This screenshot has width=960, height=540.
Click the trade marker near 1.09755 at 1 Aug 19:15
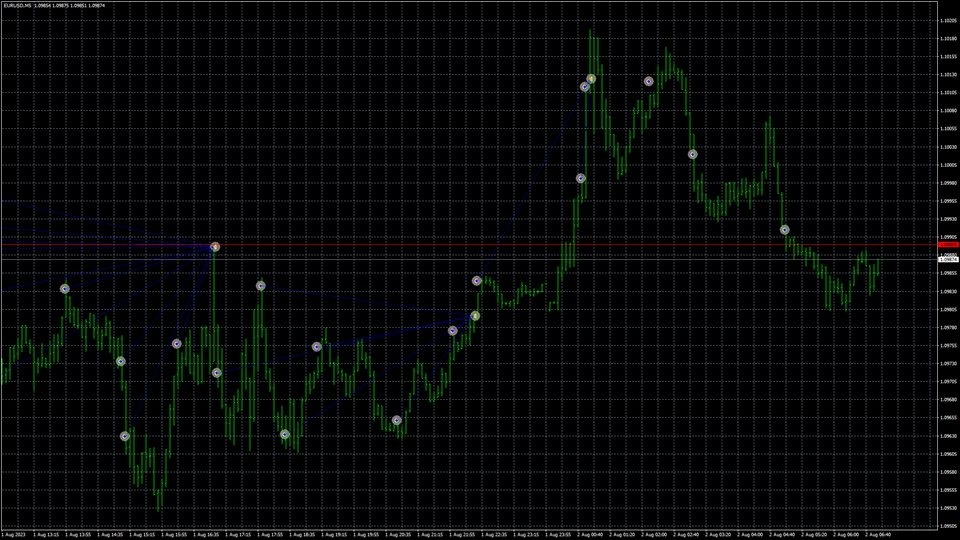click(317, 347)
